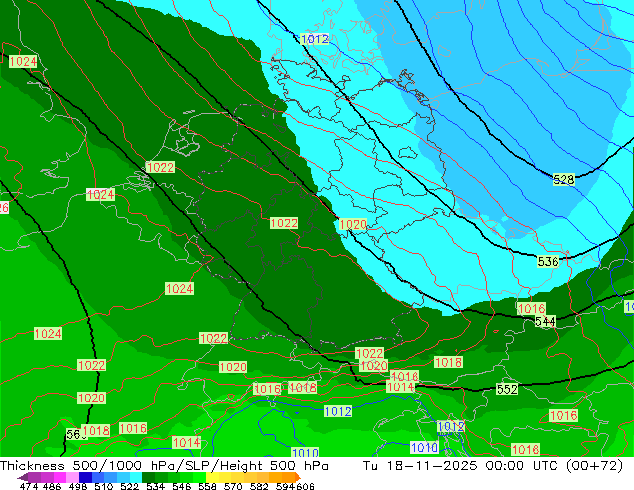This screenshot has height=490, width=634.
Task: Click the legend value 606
Action: pos(305,486)
